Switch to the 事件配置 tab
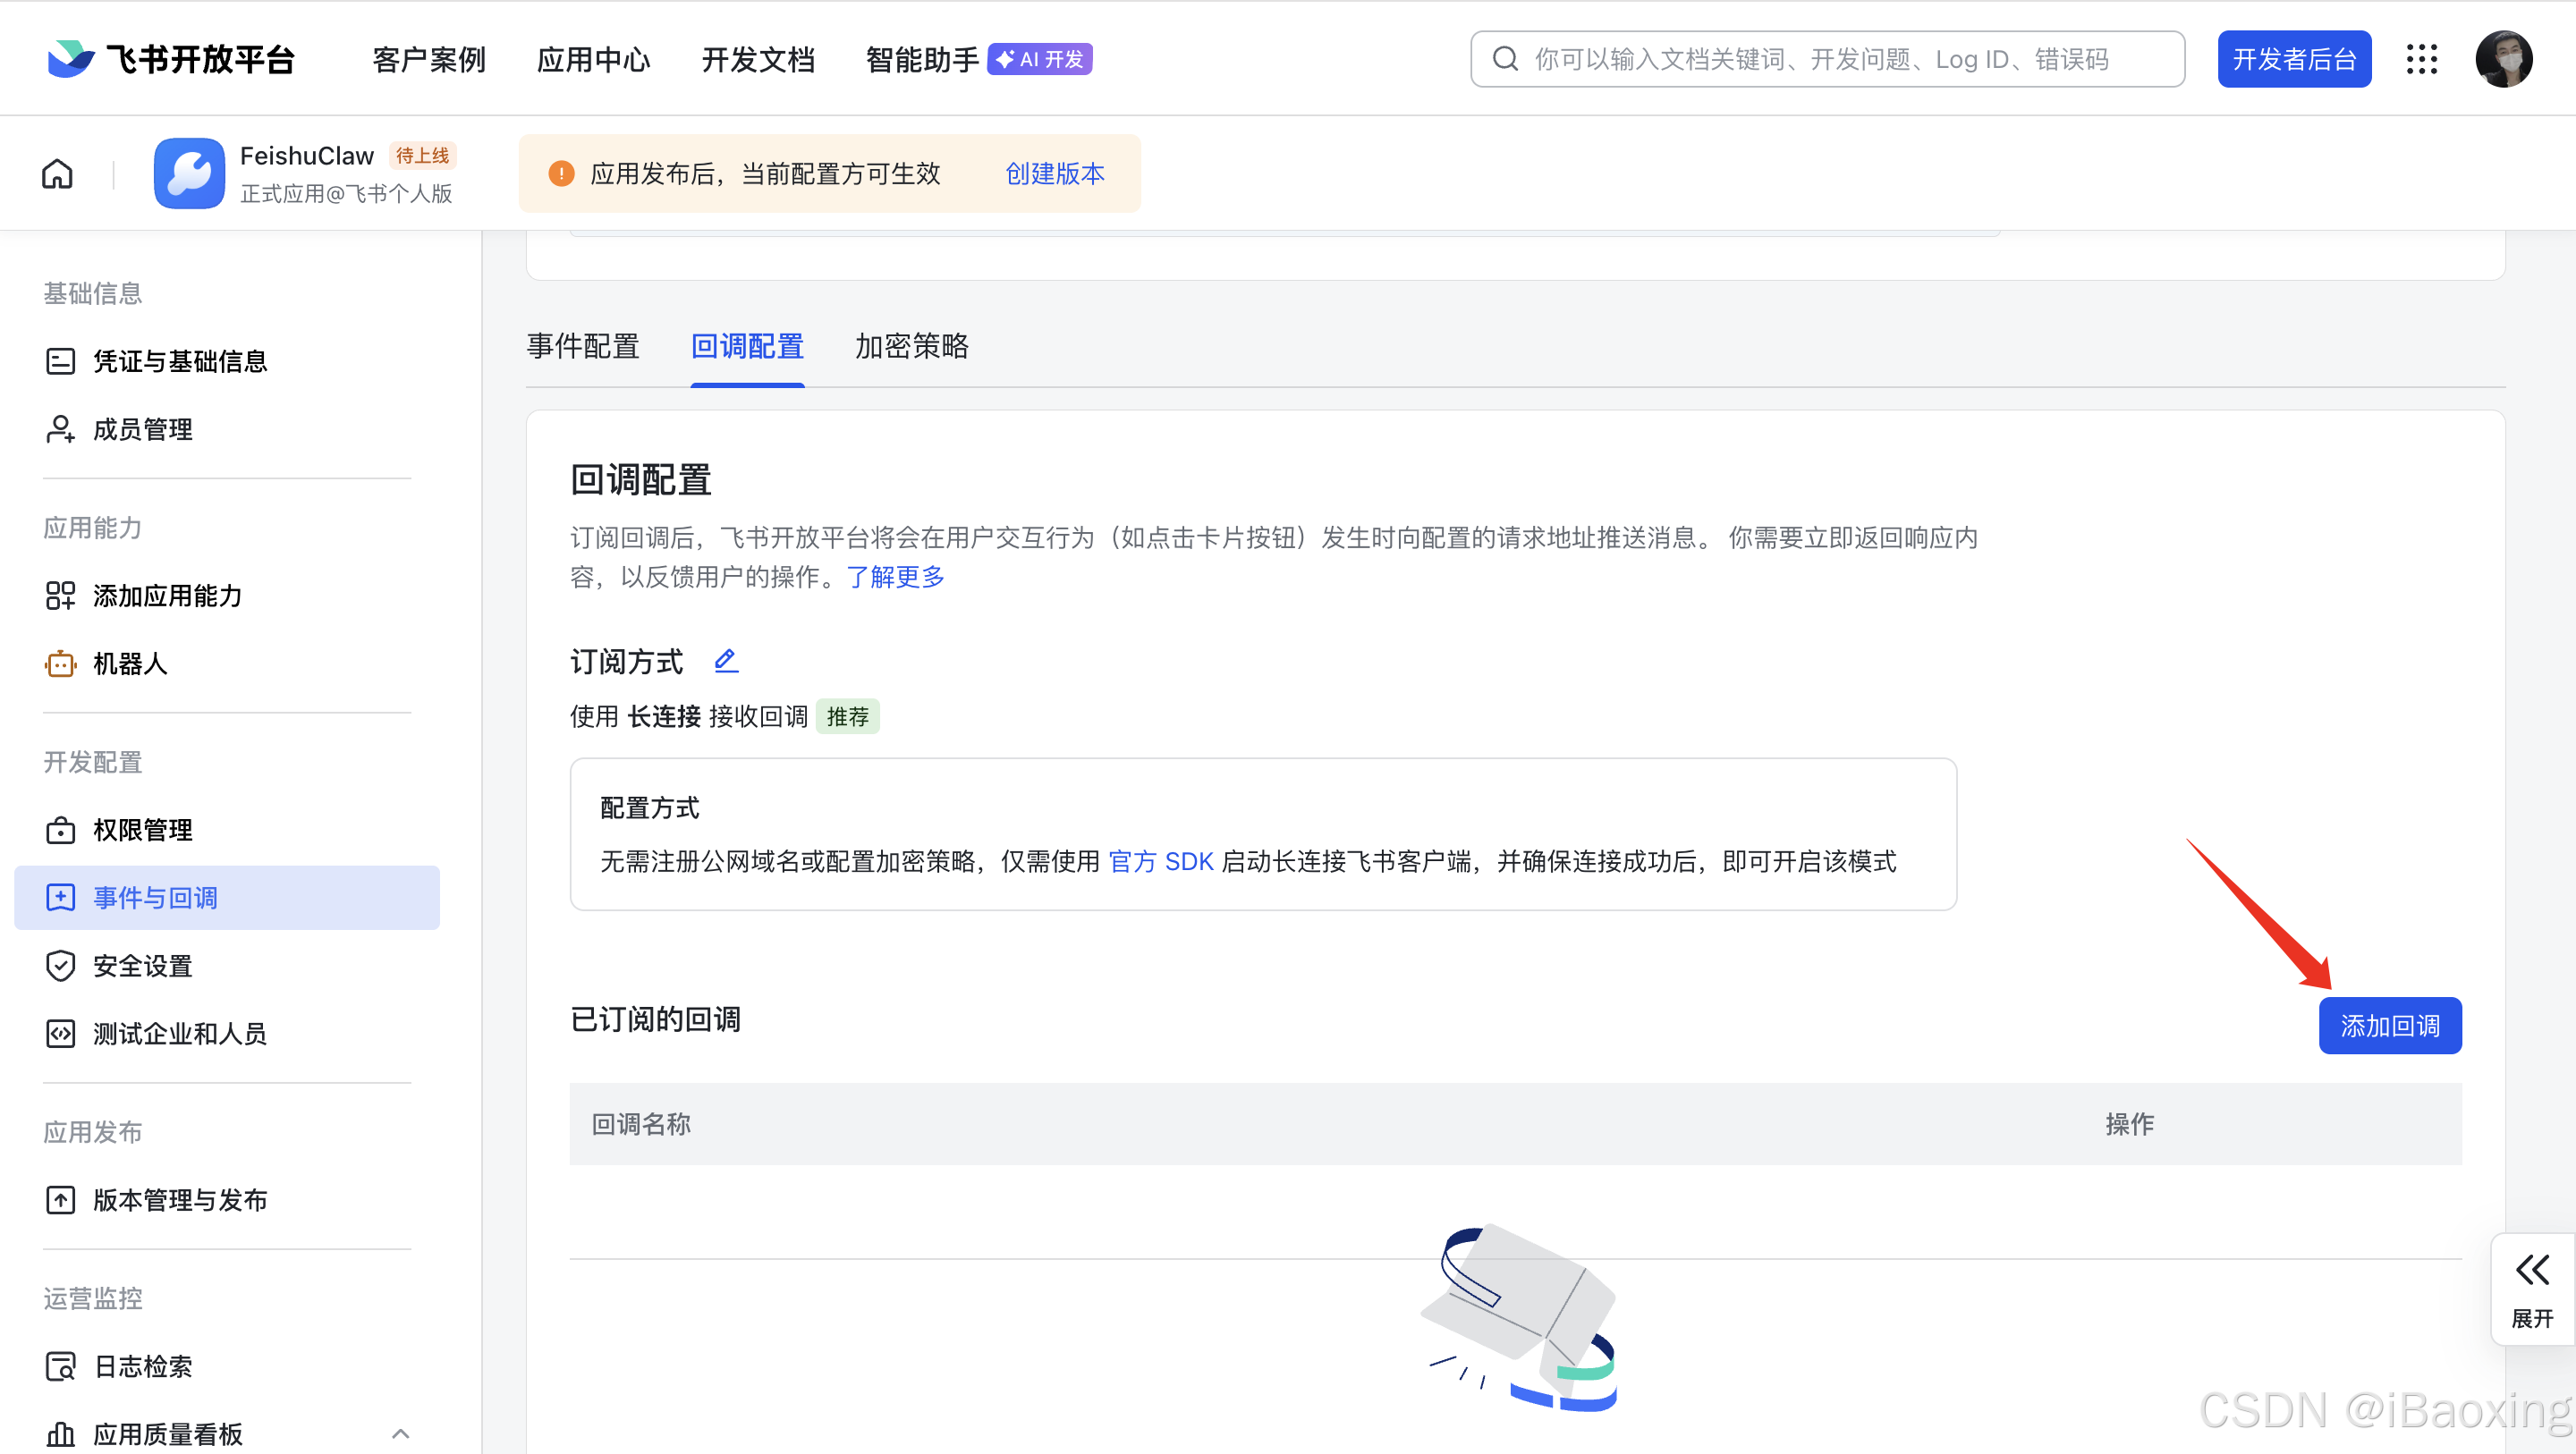 583,346
